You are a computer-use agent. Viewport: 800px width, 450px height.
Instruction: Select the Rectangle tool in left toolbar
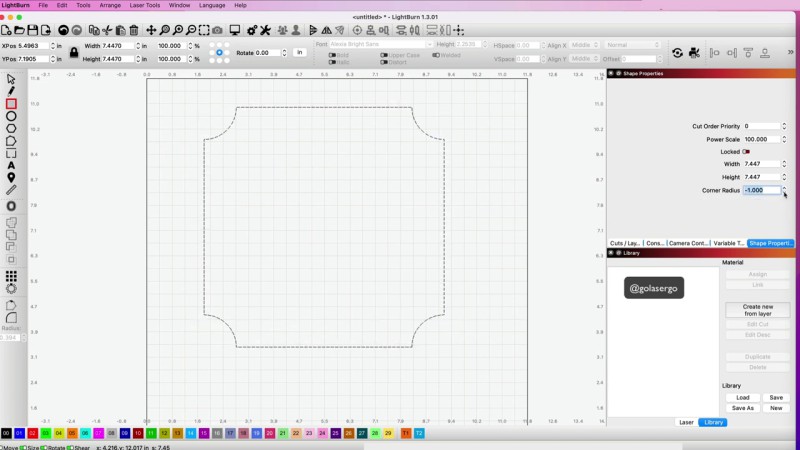coord(11,104)
